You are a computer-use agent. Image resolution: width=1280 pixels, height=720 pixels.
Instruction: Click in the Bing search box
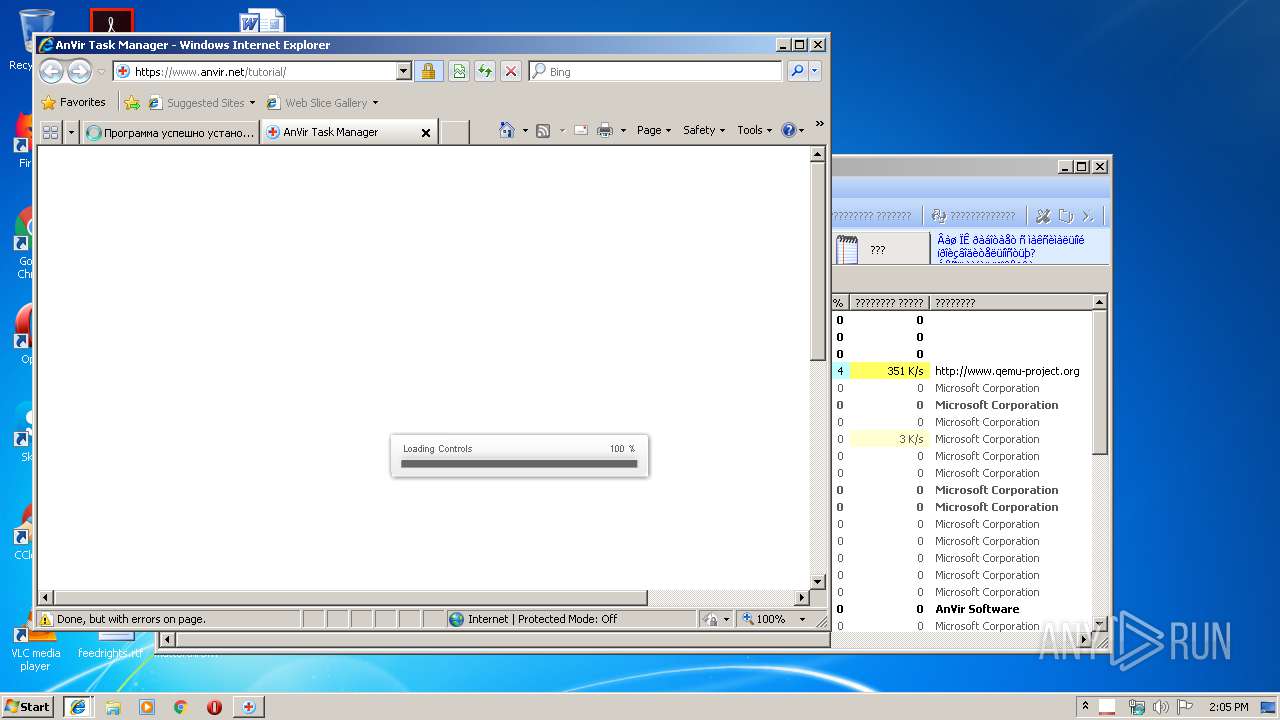coord(656,71)
